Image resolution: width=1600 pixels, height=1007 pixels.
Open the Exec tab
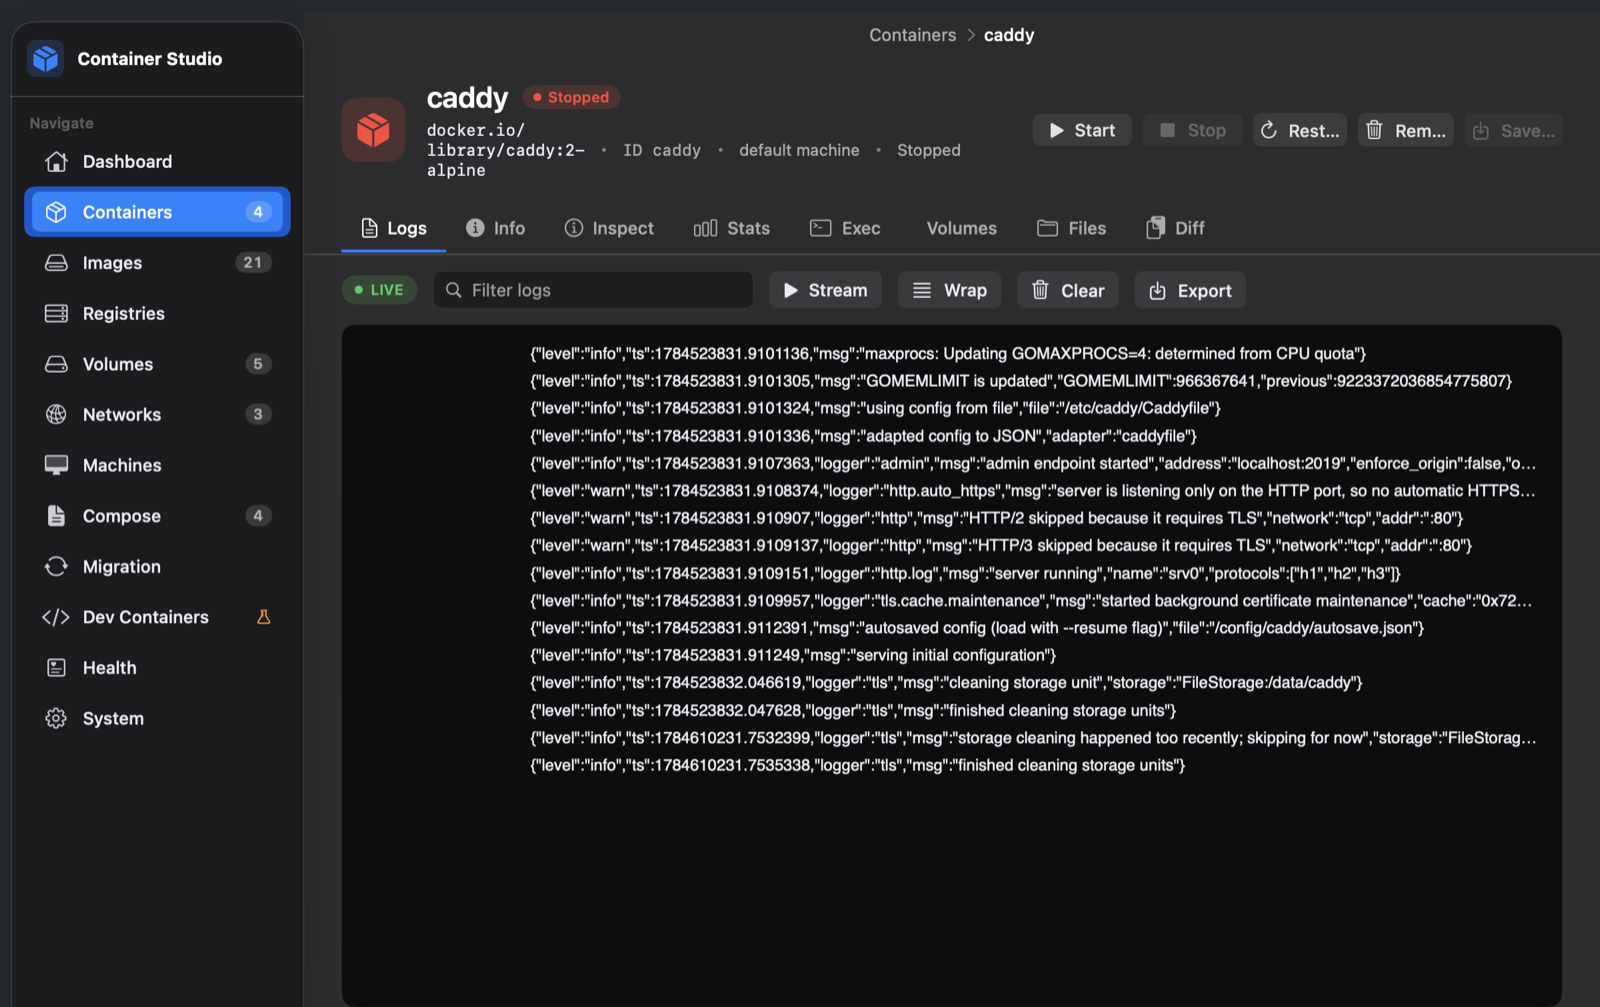click(845, 228)
